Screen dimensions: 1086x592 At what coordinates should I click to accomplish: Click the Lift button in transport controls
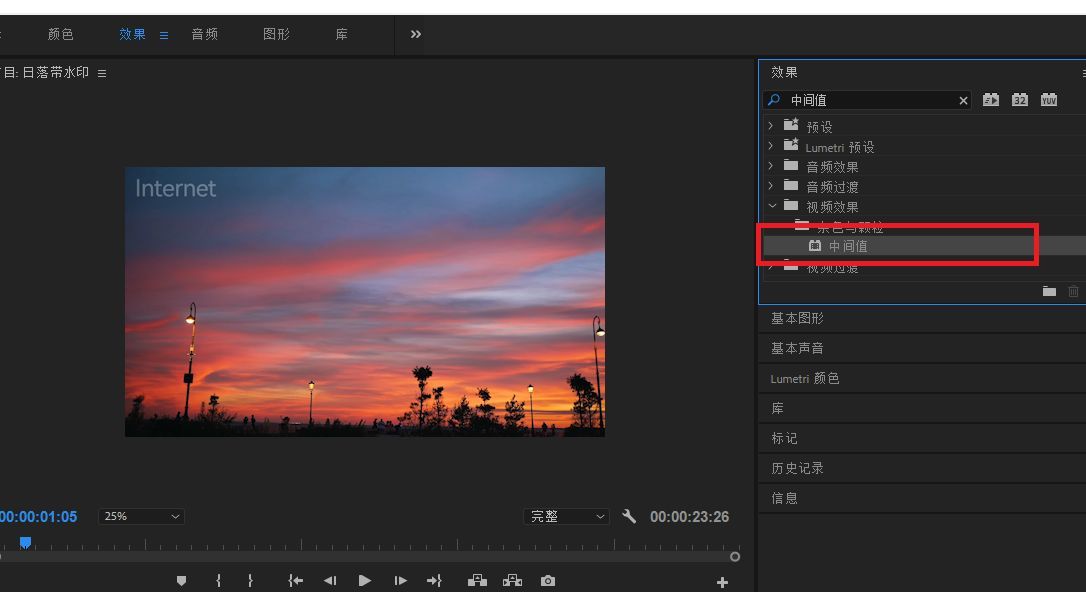pyautogui.click(x=477, y=581)
